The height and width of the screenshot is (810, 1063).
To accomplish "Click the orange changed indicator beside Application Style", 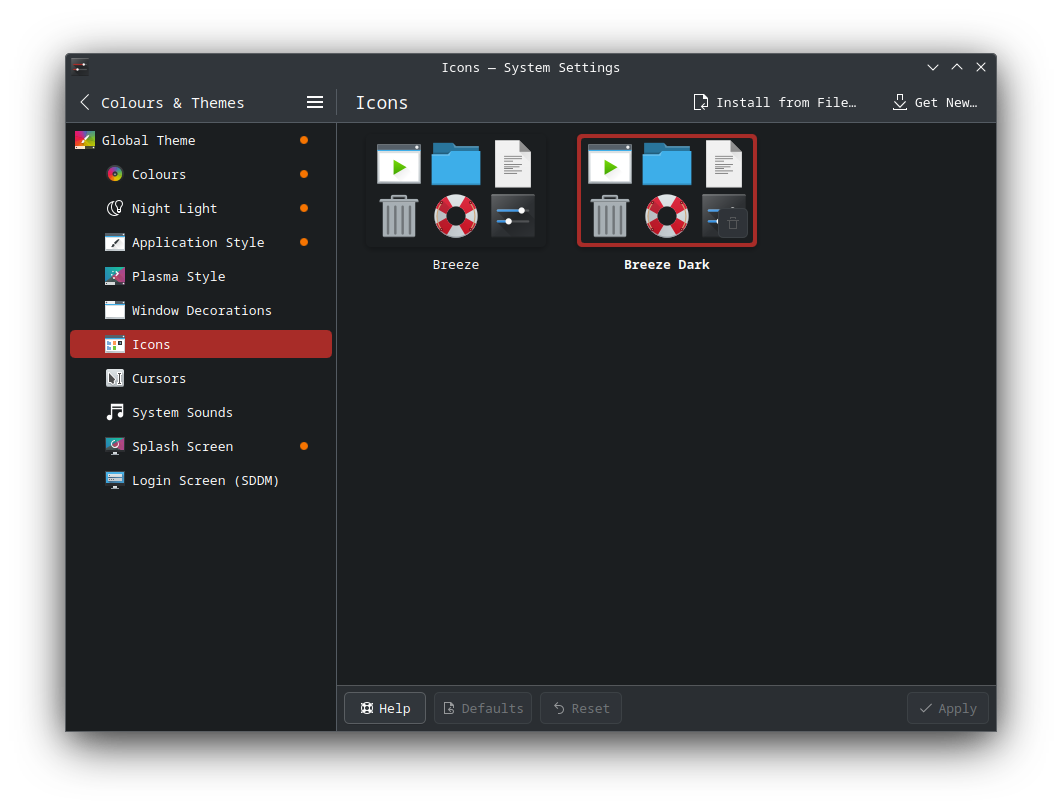I will coord(304,242).
